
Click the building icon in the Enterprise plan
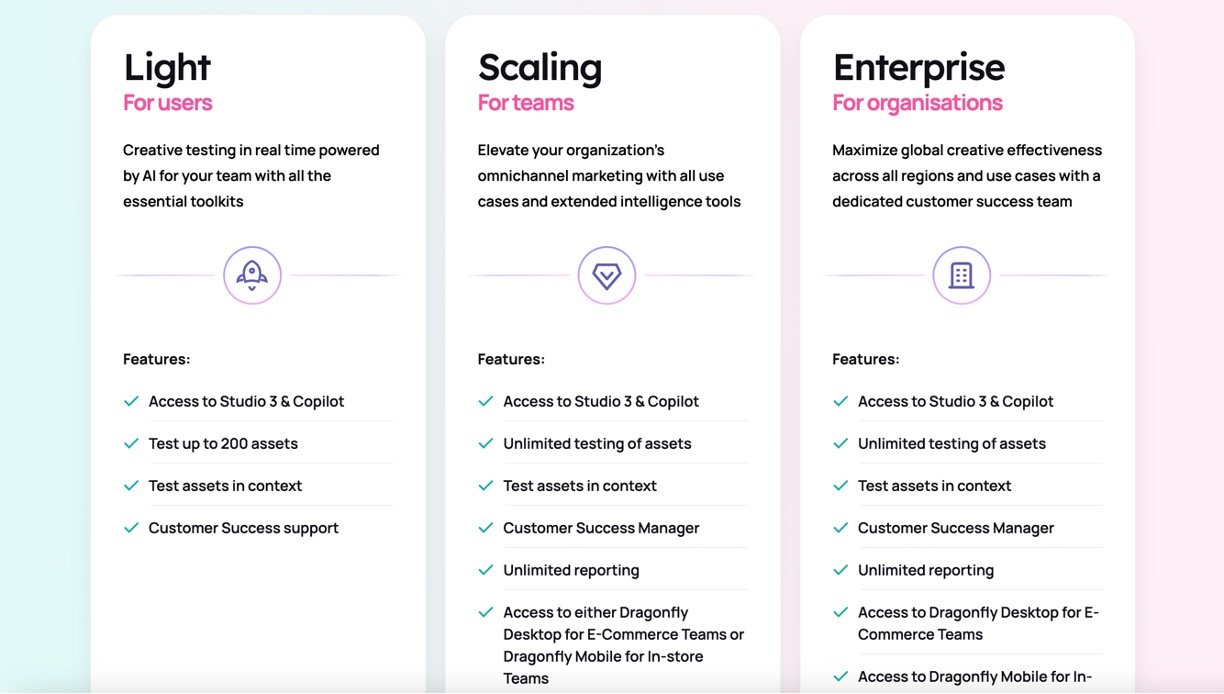[961, 275]
